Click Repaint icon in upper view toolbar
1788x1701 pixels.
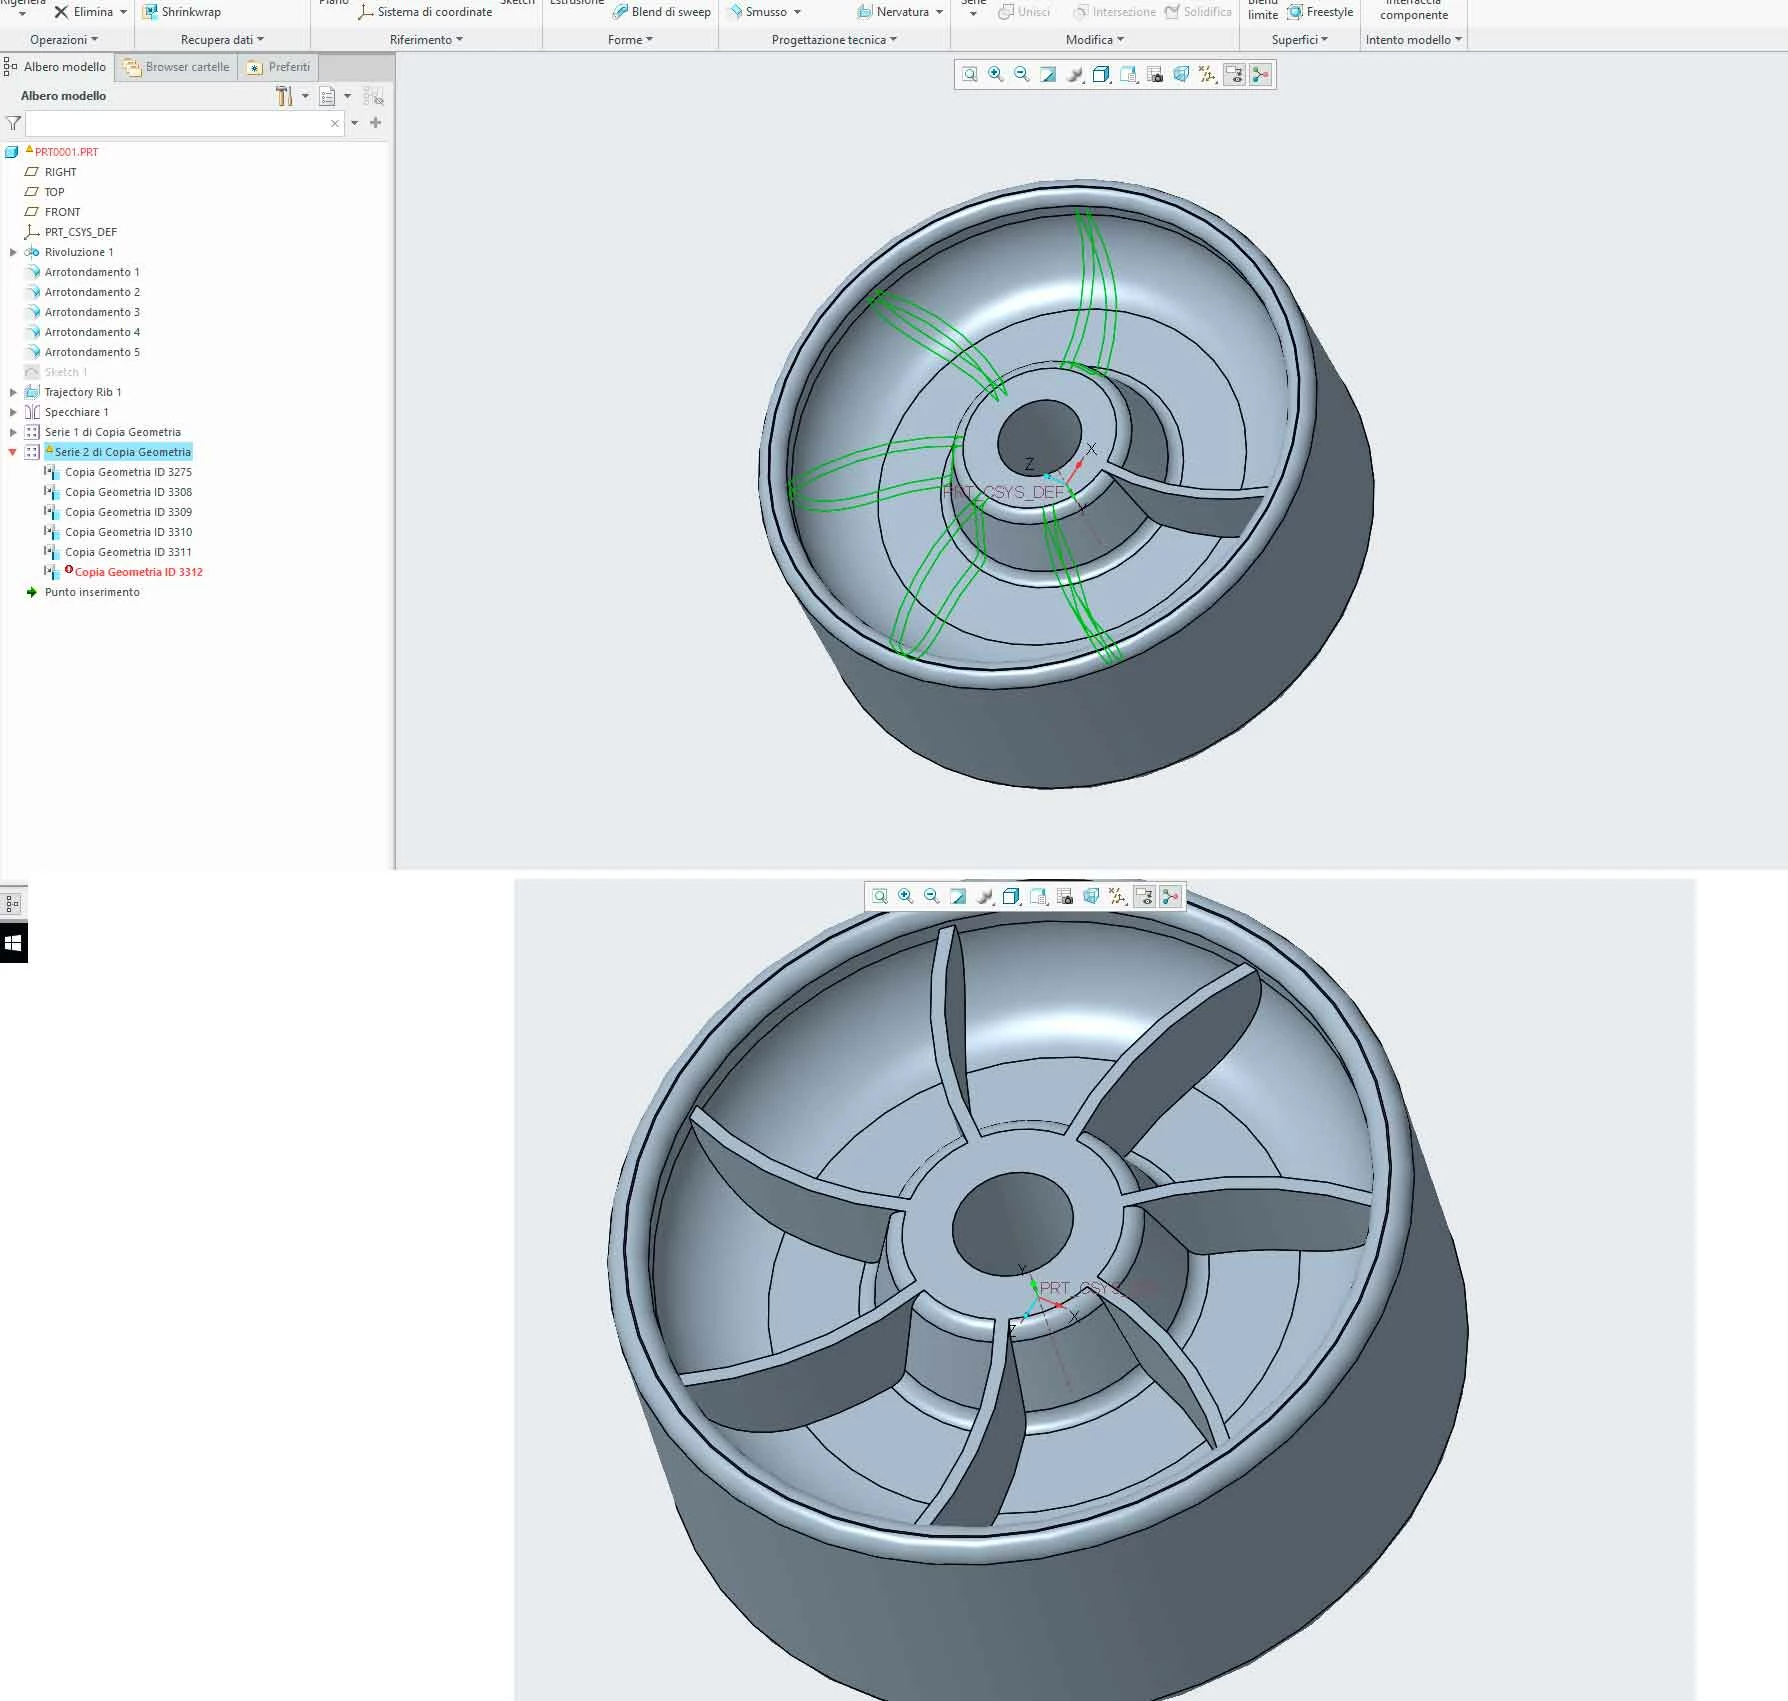(x=1048, y=75)
